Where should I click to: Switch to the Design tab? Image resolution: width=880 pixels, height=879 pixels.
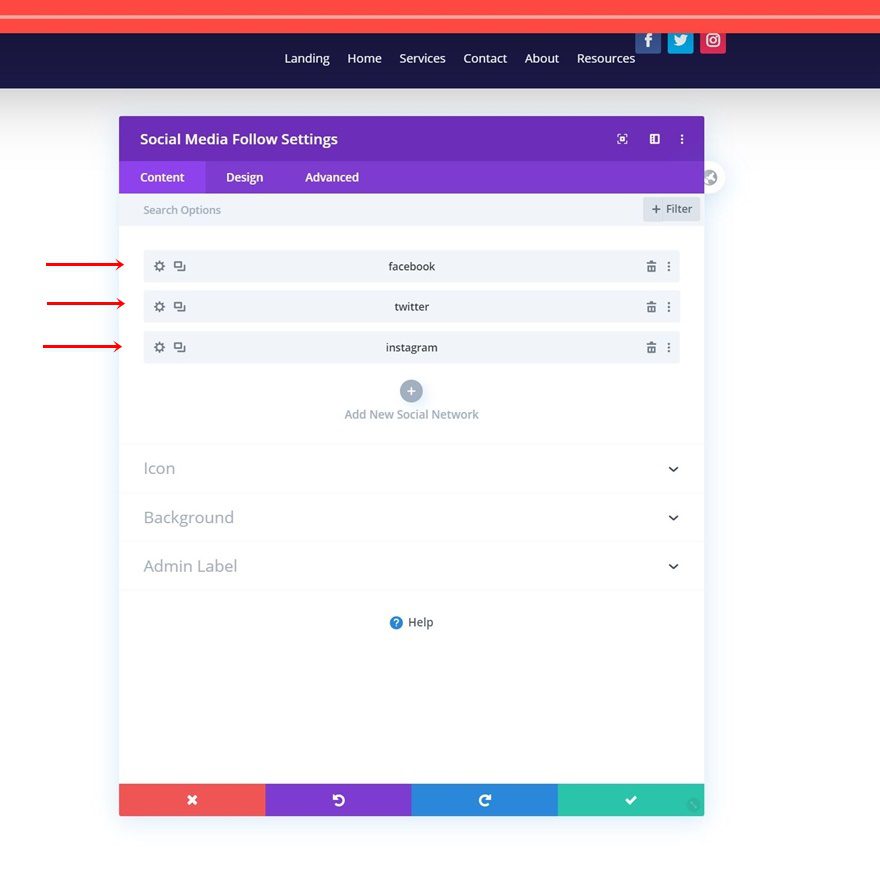[x=245, y=177]
